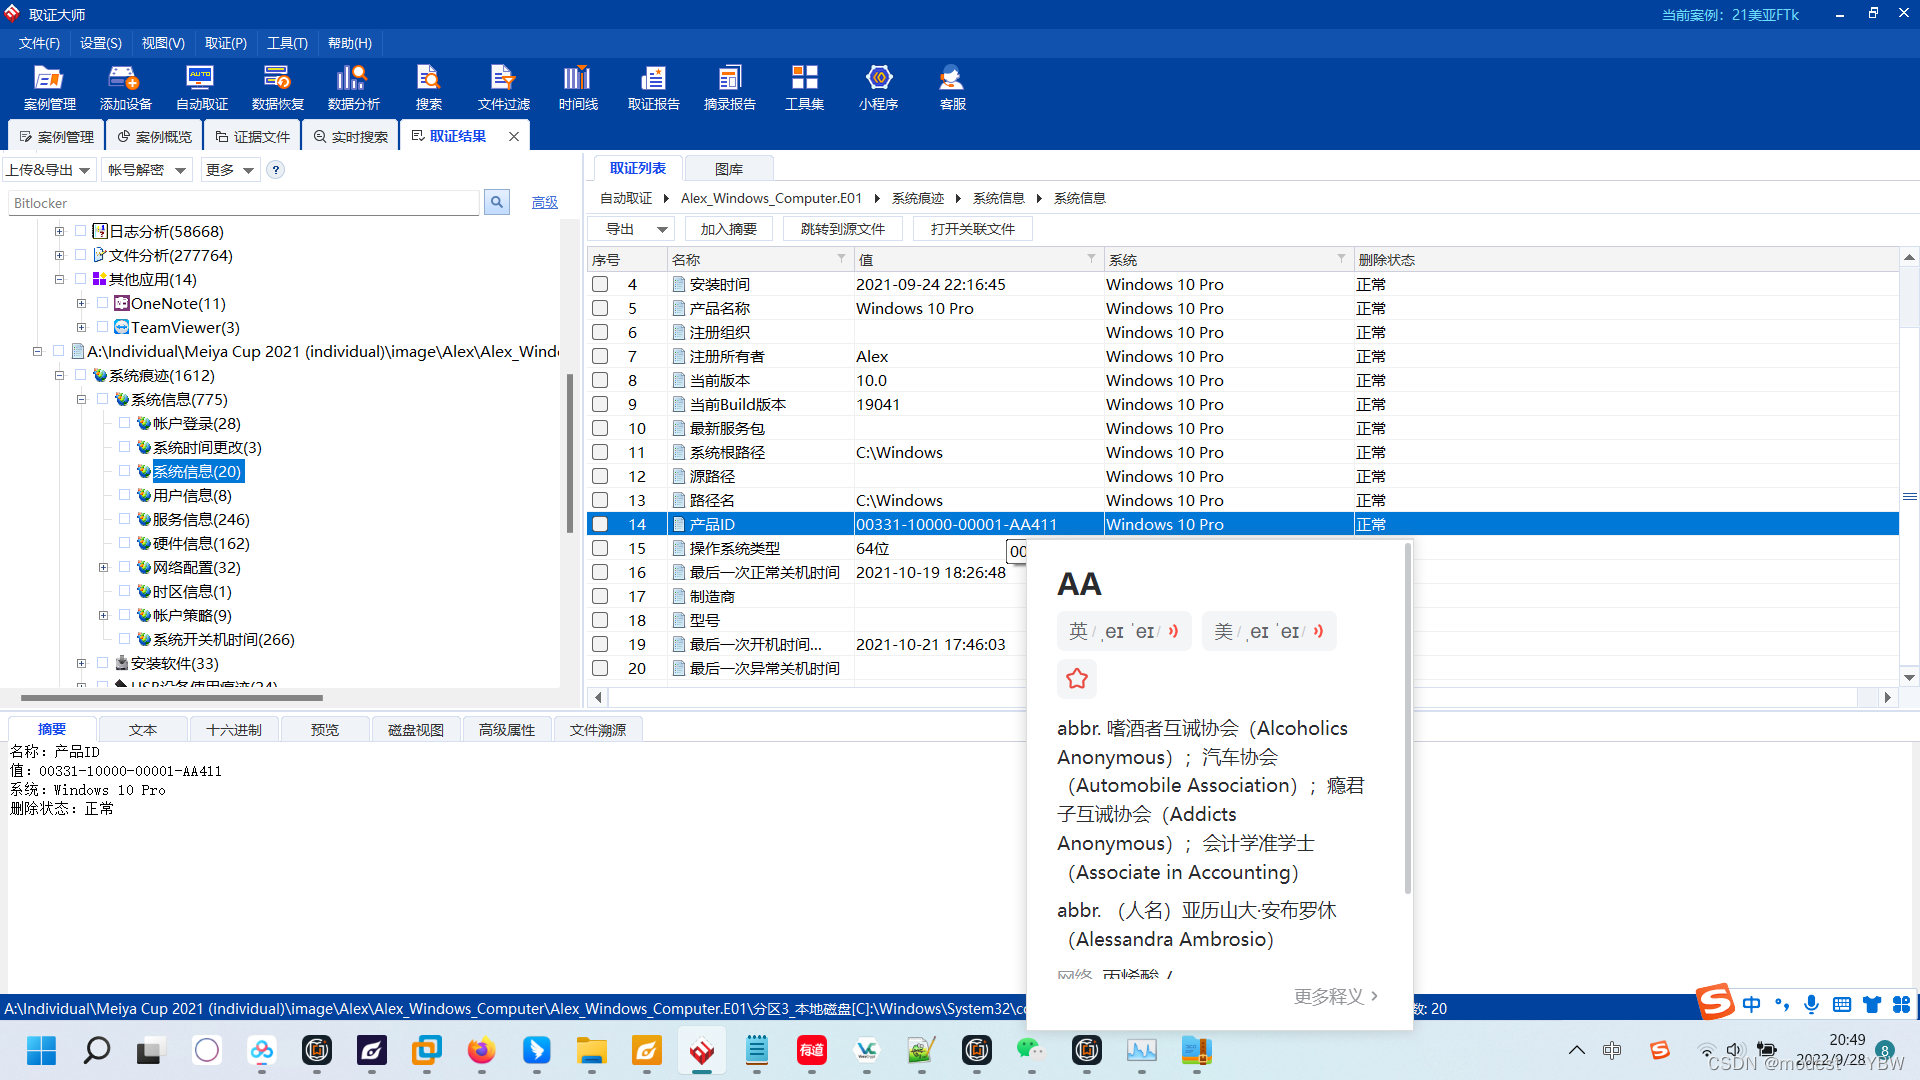1920x1080 pixels.
Task: Open the 数据恢复 tool
Action: coord(277,87)
